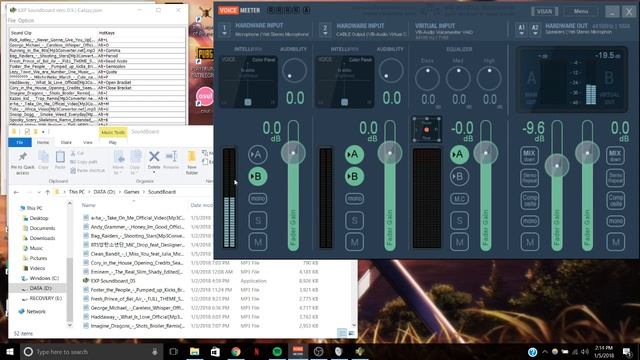Open the osu! desktop shortcut
The image size is (640, 360).
(x=205, y=99)
